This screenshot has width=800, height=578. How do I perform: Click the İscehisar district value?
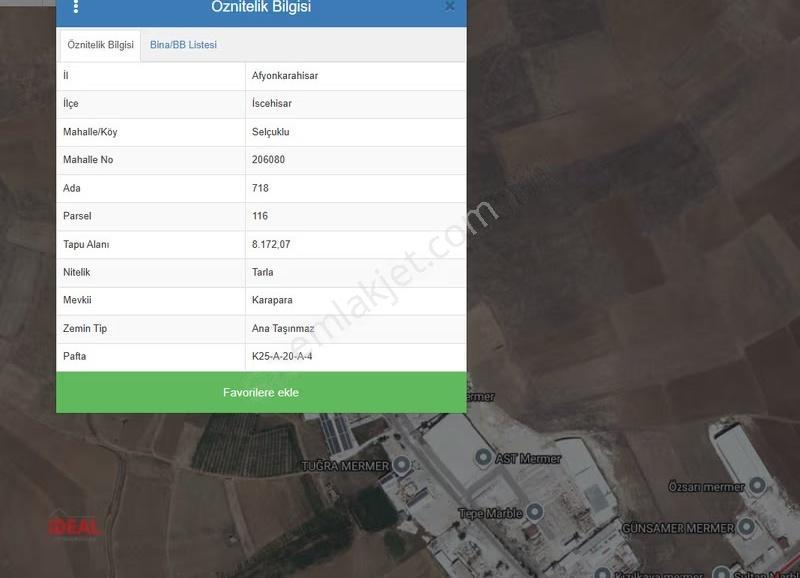(271, 104)
